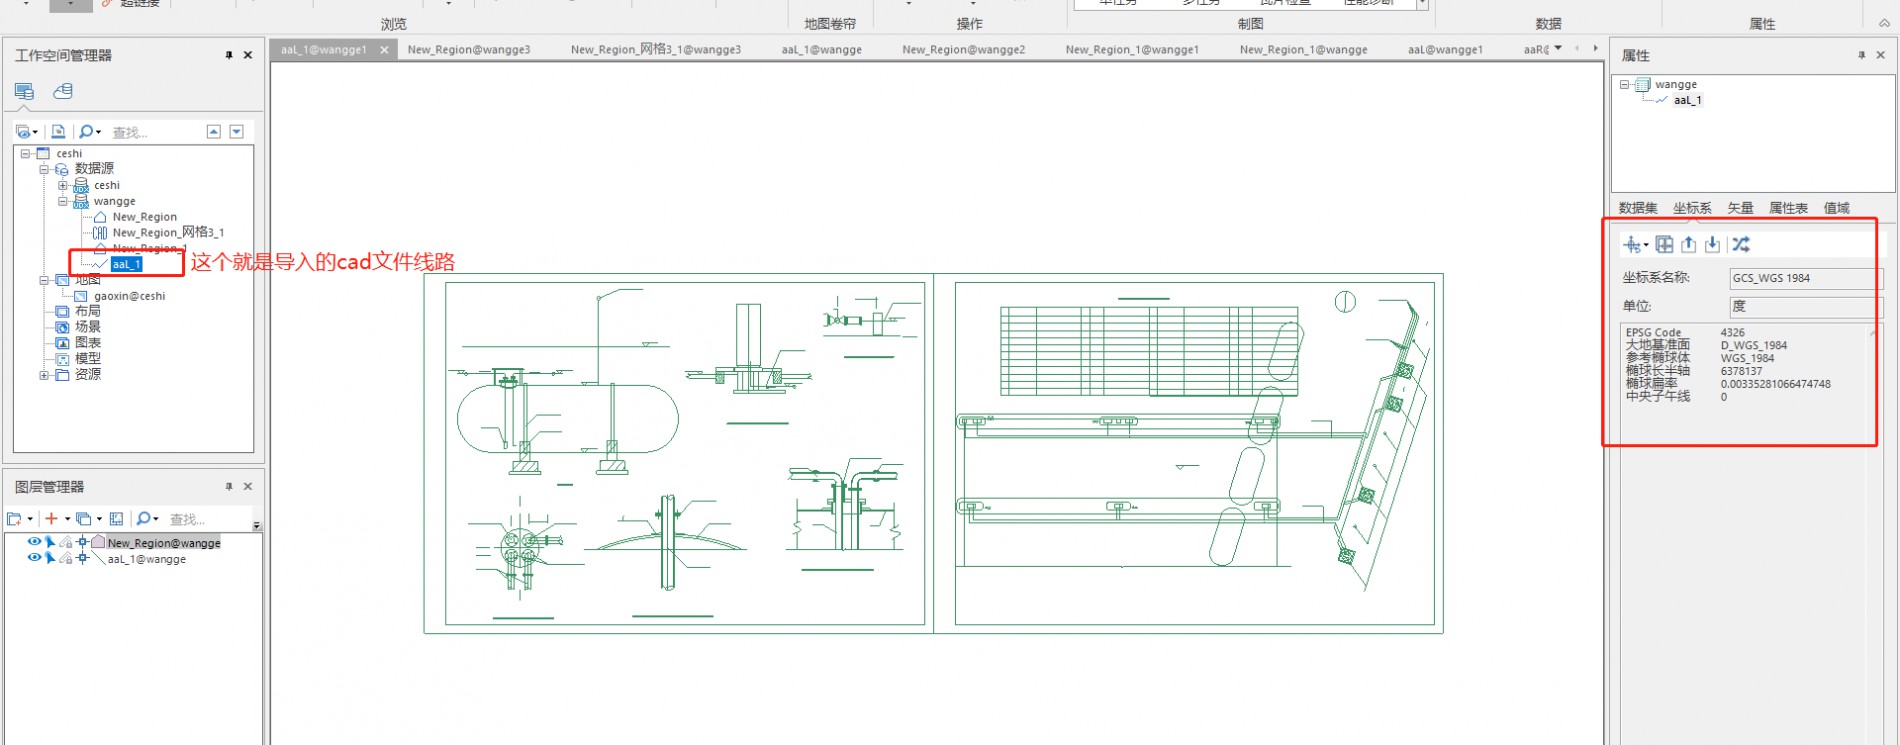Switch to the online cloud datasource icon

[x=63, y=91]
